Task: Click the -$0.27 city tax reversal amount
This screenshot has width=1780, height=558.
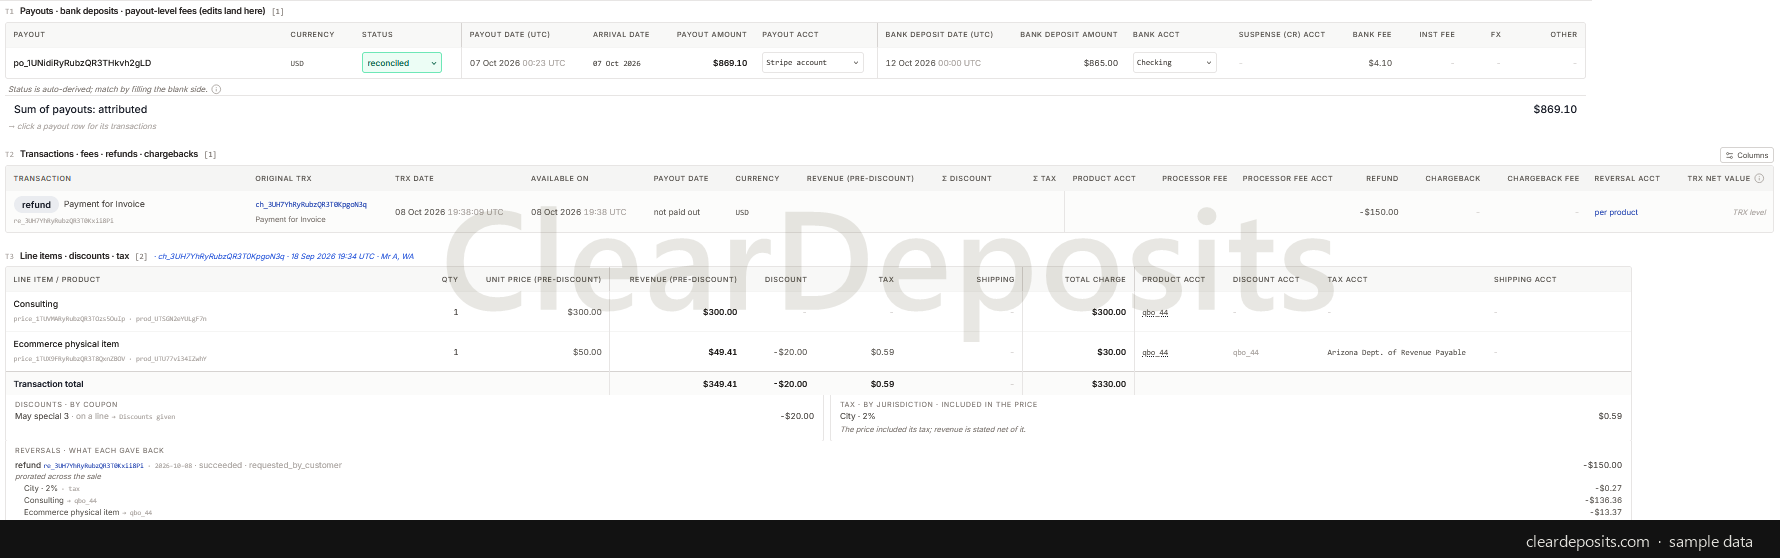Action: coord(1610,488)
